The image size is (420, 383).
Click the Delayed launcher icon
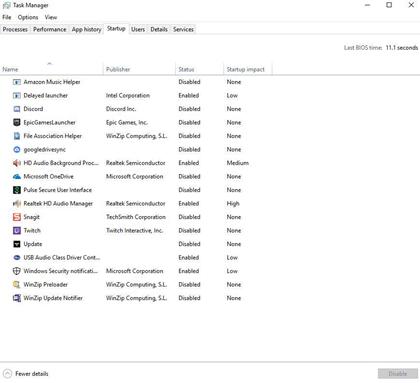[17, 96]
